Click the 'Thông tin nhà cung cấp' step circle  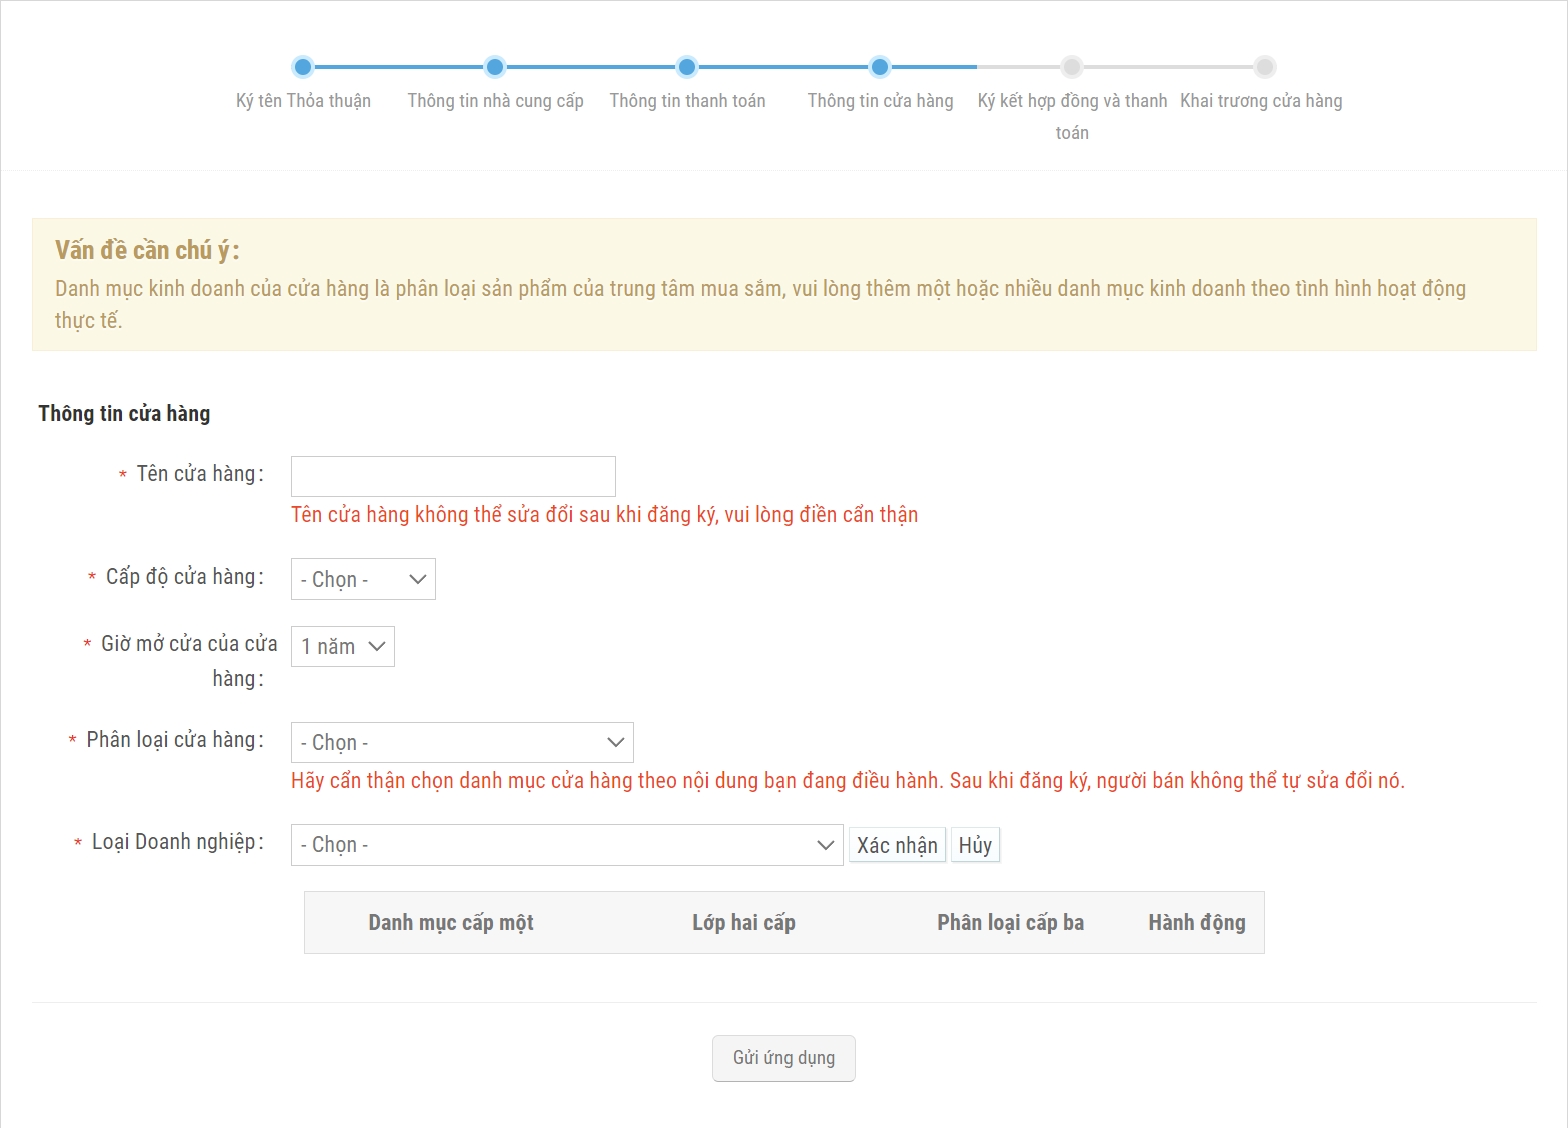coord(495,67)
